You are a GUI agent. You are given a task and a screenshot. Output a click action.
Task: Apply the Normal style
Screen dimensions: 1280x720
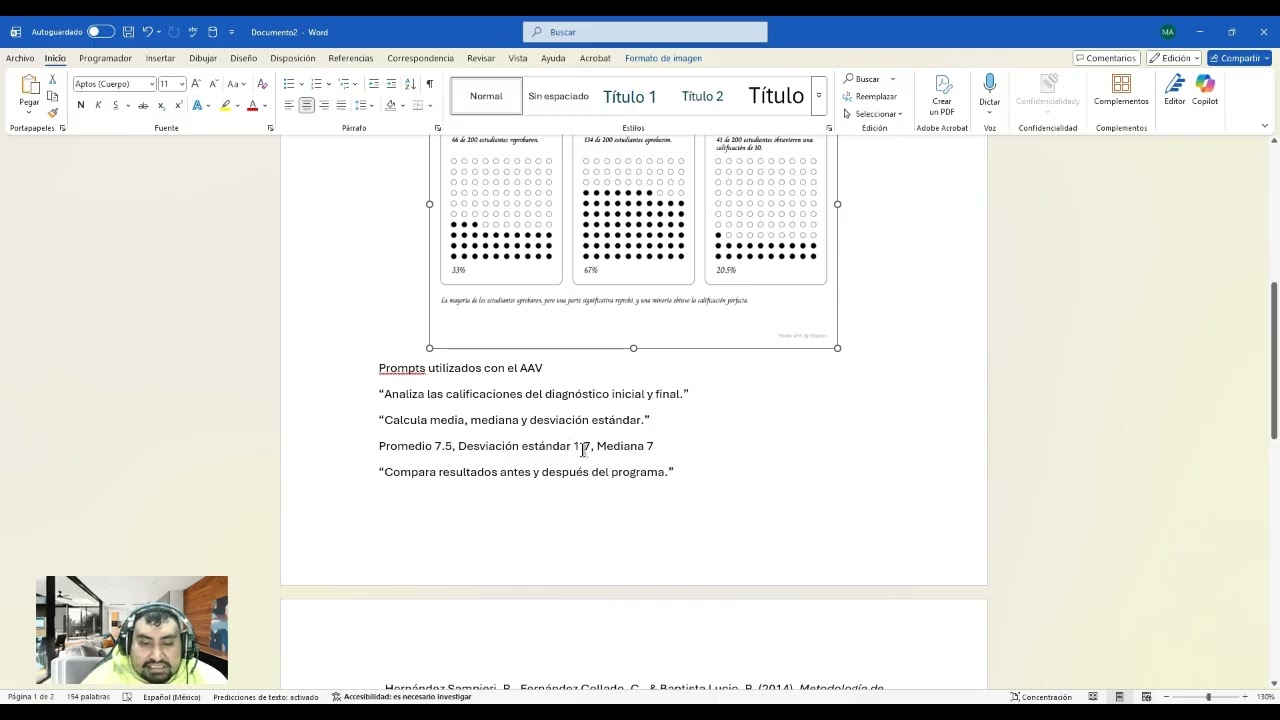click(486, 96)
